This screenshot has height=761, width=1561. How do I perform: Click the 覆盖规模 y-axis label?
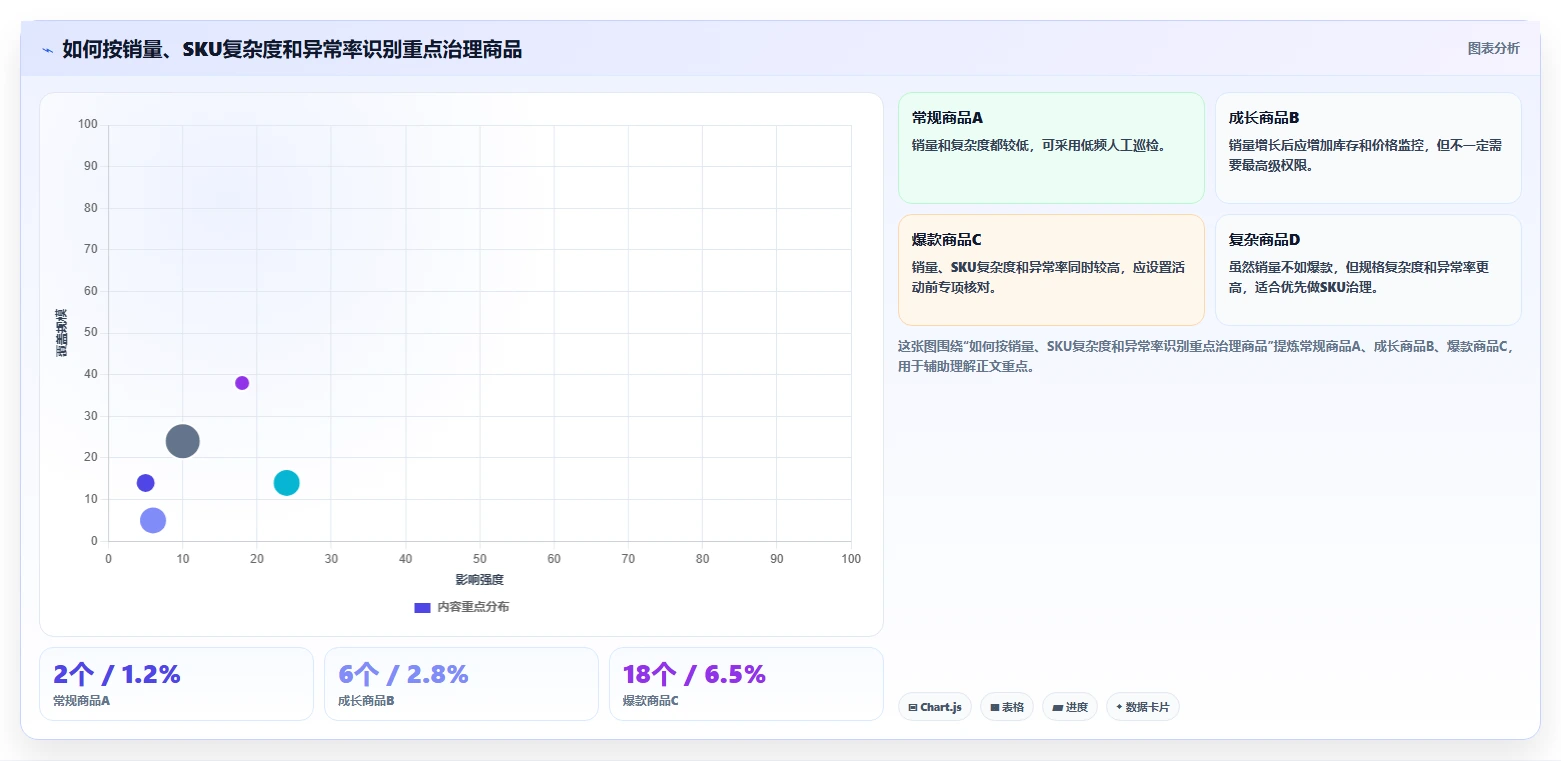62,333
